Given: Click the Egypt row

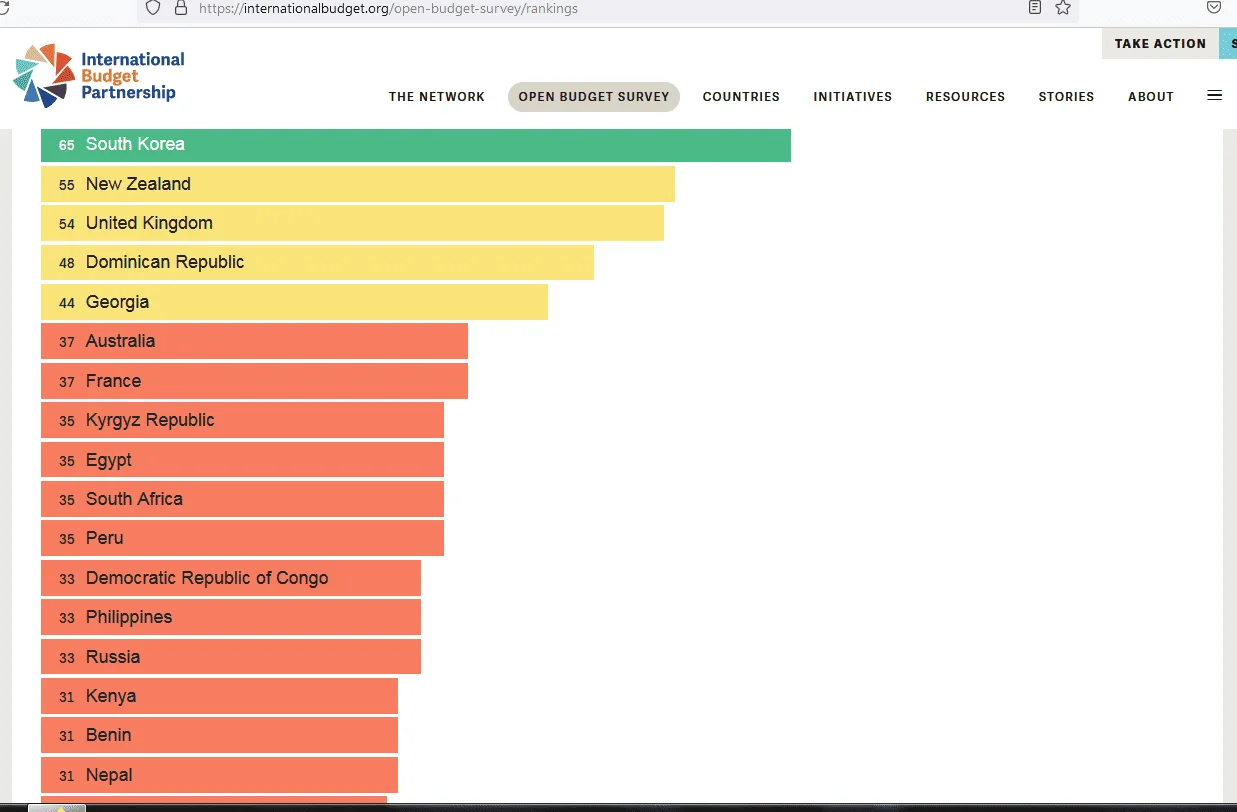Looking at the screenshot, I should [242, 460].
